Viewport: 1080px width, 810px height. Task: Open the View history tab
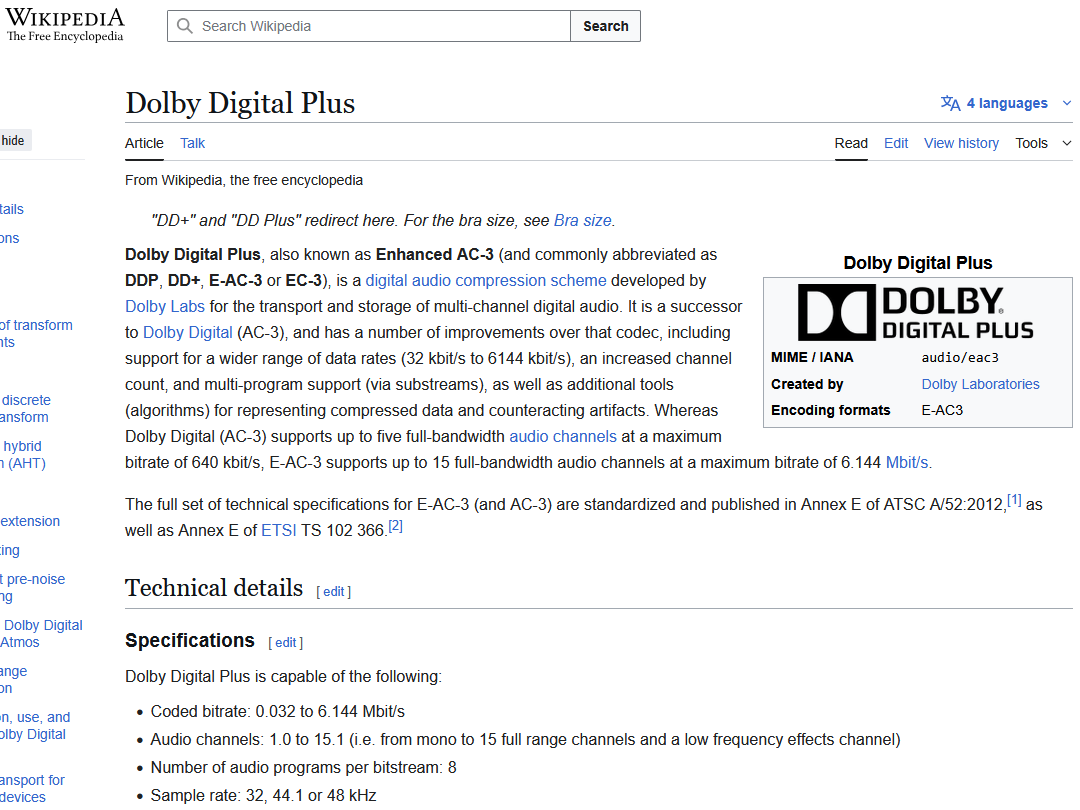(961, 143)
